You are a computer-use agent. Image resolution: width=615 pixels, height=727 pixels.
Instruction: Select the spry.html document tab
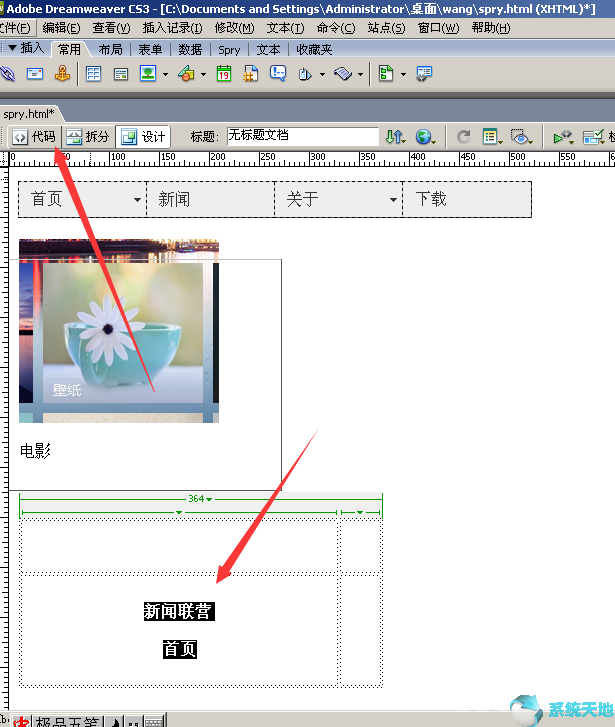[29, 114]
